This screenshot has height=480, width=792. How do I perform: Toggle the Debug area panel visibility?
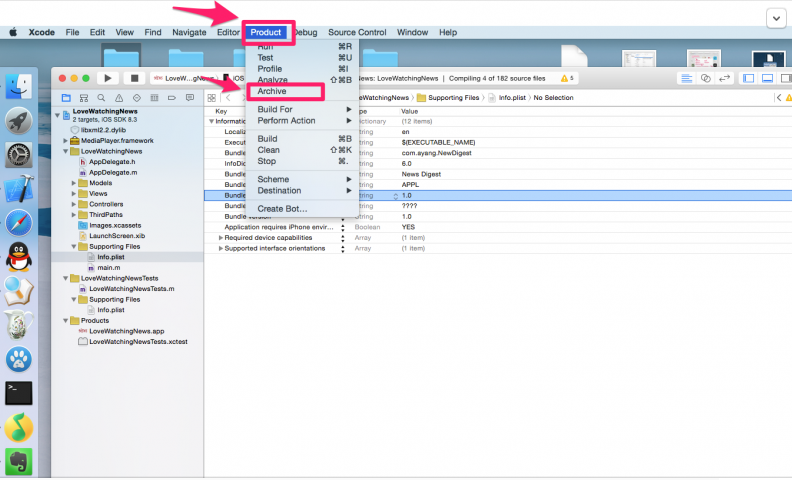[x=767, y=78]
